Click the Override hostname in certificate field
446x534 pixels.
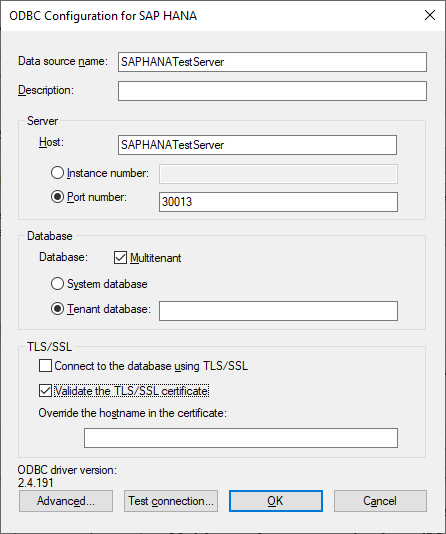[x=241, y=438]
